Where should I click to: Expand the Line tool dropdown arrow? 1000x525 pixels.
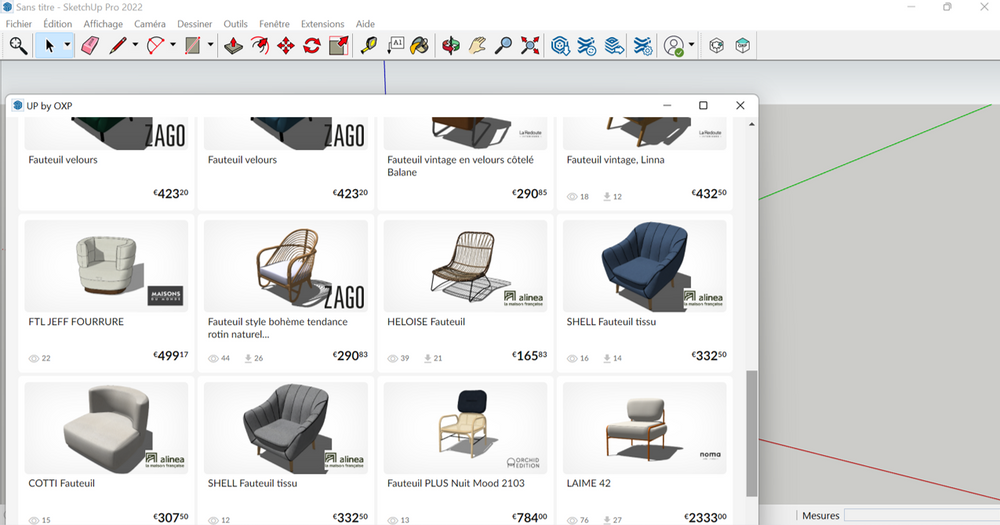tap(135, 45)
